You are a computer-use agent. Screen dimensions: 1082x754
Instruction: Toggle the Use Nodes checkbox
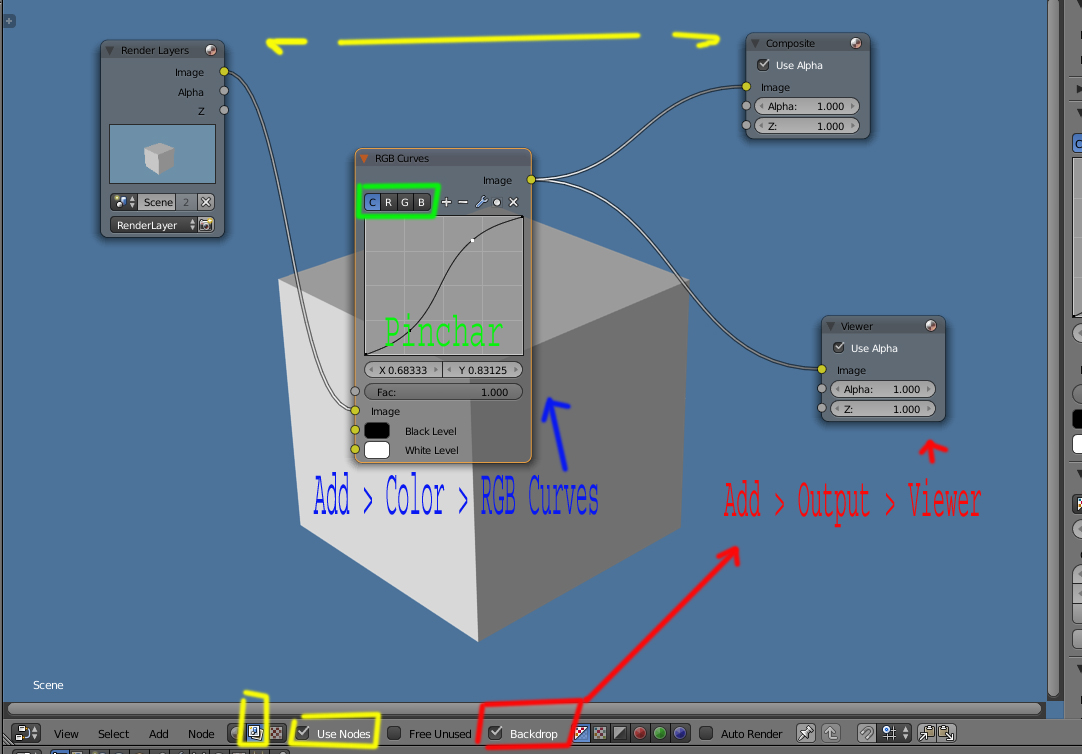(x=303, y=733)
